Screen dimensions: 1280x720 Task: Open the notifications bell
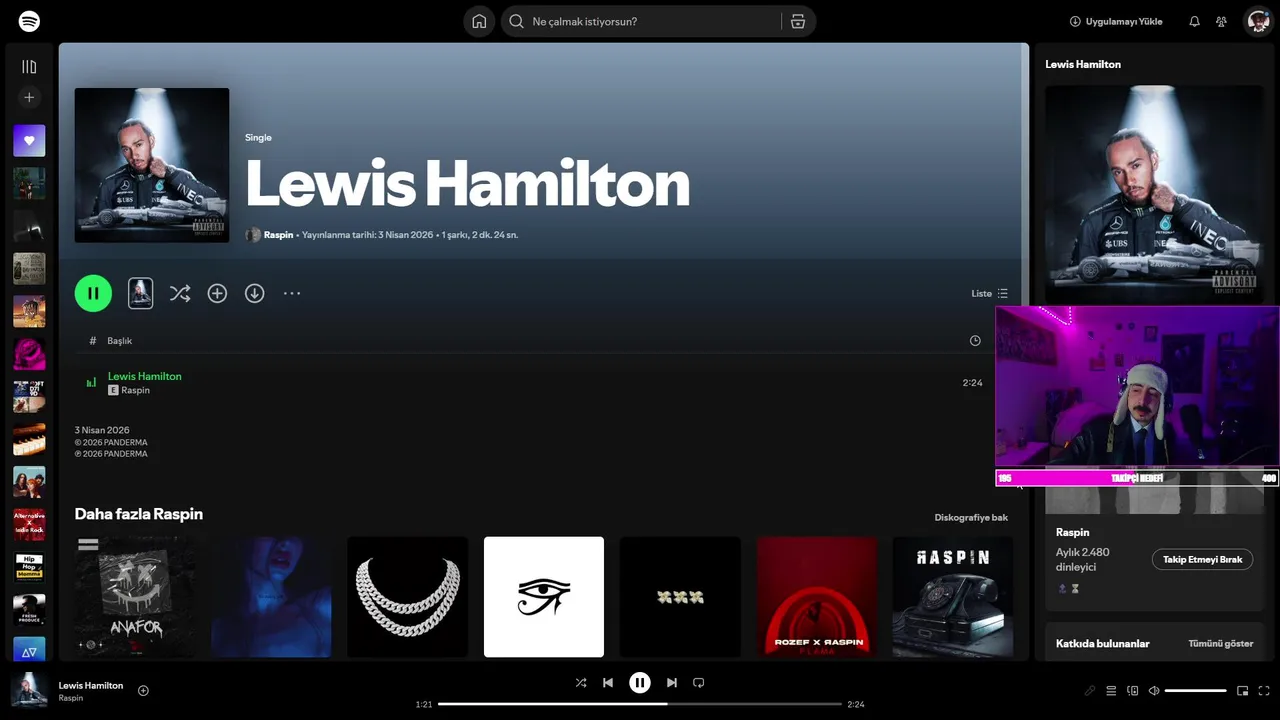coord(1194,21)
